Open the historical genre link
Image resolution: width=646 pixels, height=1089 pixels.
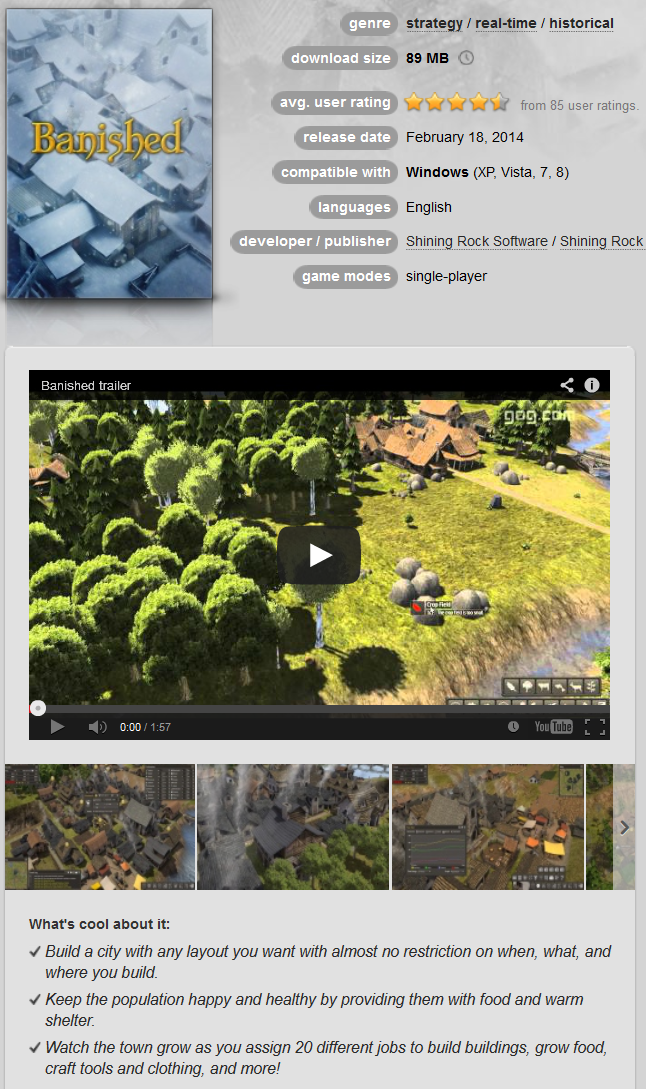[x=581, y=23]
